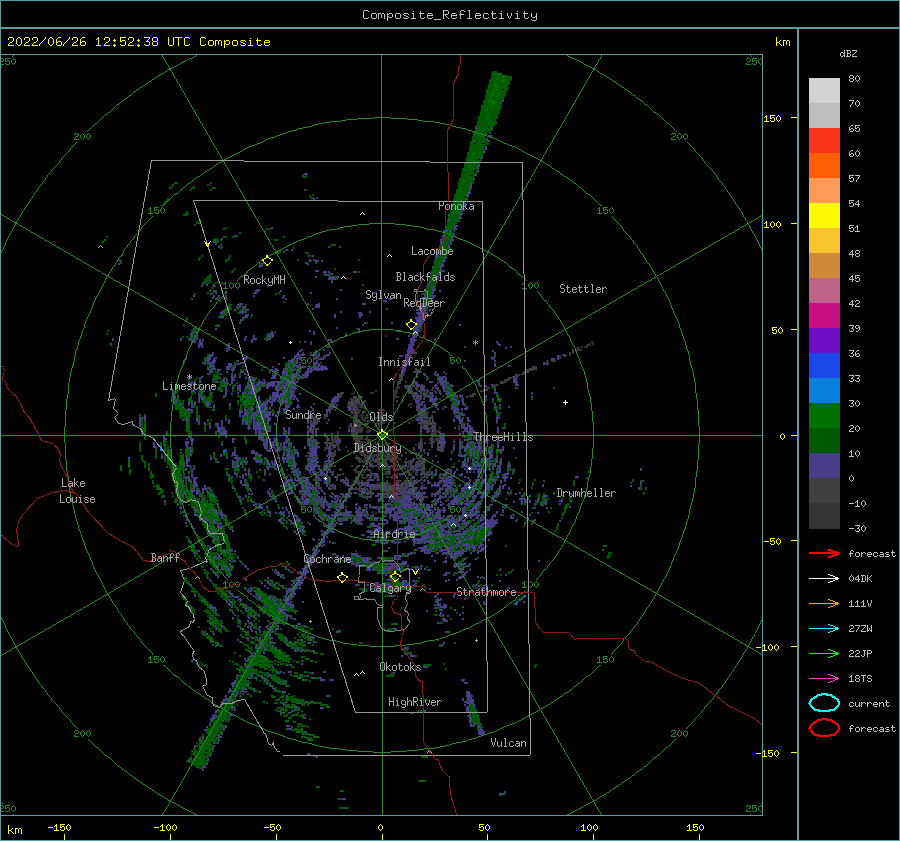Select the magenta 42 dBZ color swatch
The width and height of the screenshot is (900, 841).
(x=824, y=315)
